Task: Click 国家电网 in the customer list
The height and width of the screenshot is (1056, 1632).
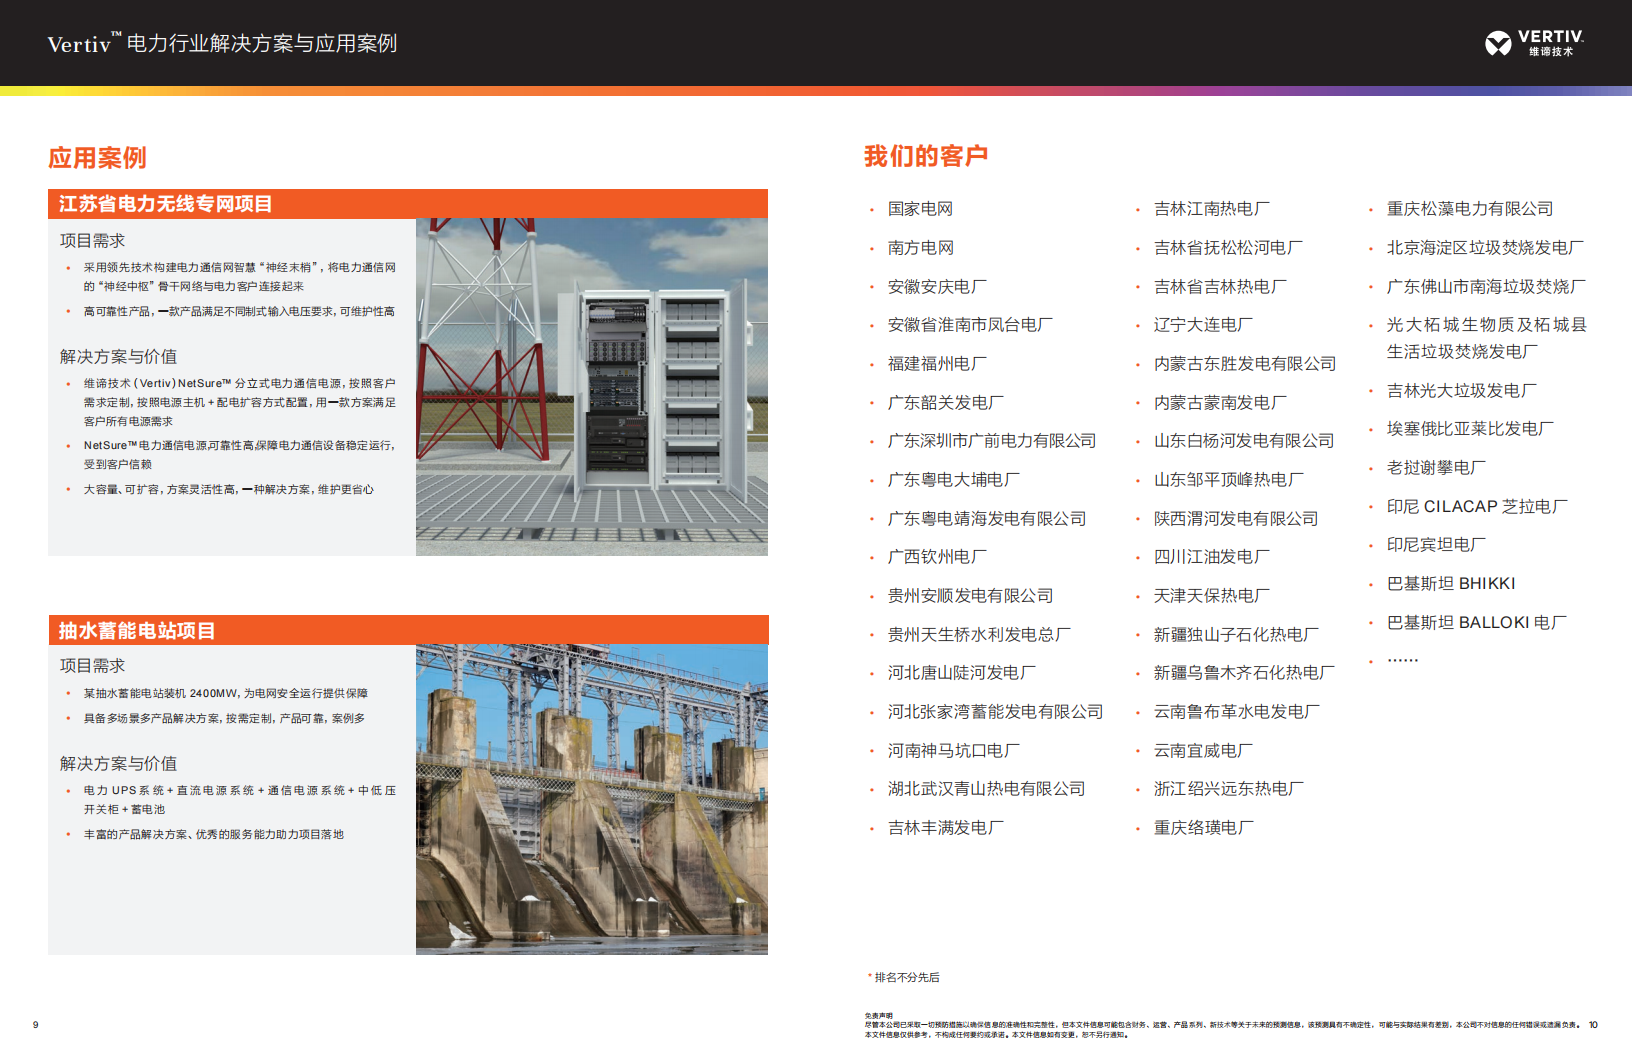Action: [920, 209]
